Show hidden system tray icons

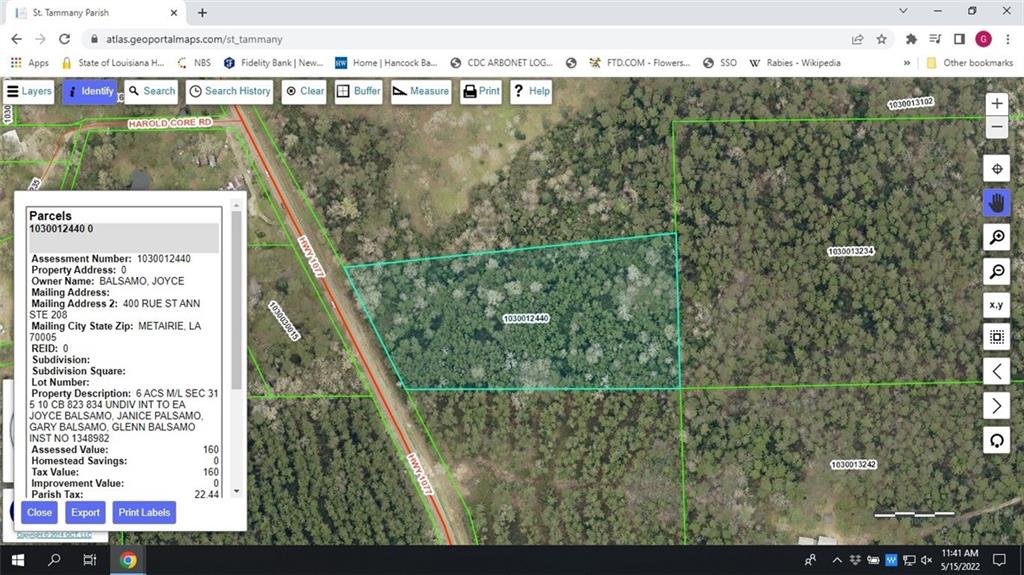pyautogui.click(x=837, y=560)
